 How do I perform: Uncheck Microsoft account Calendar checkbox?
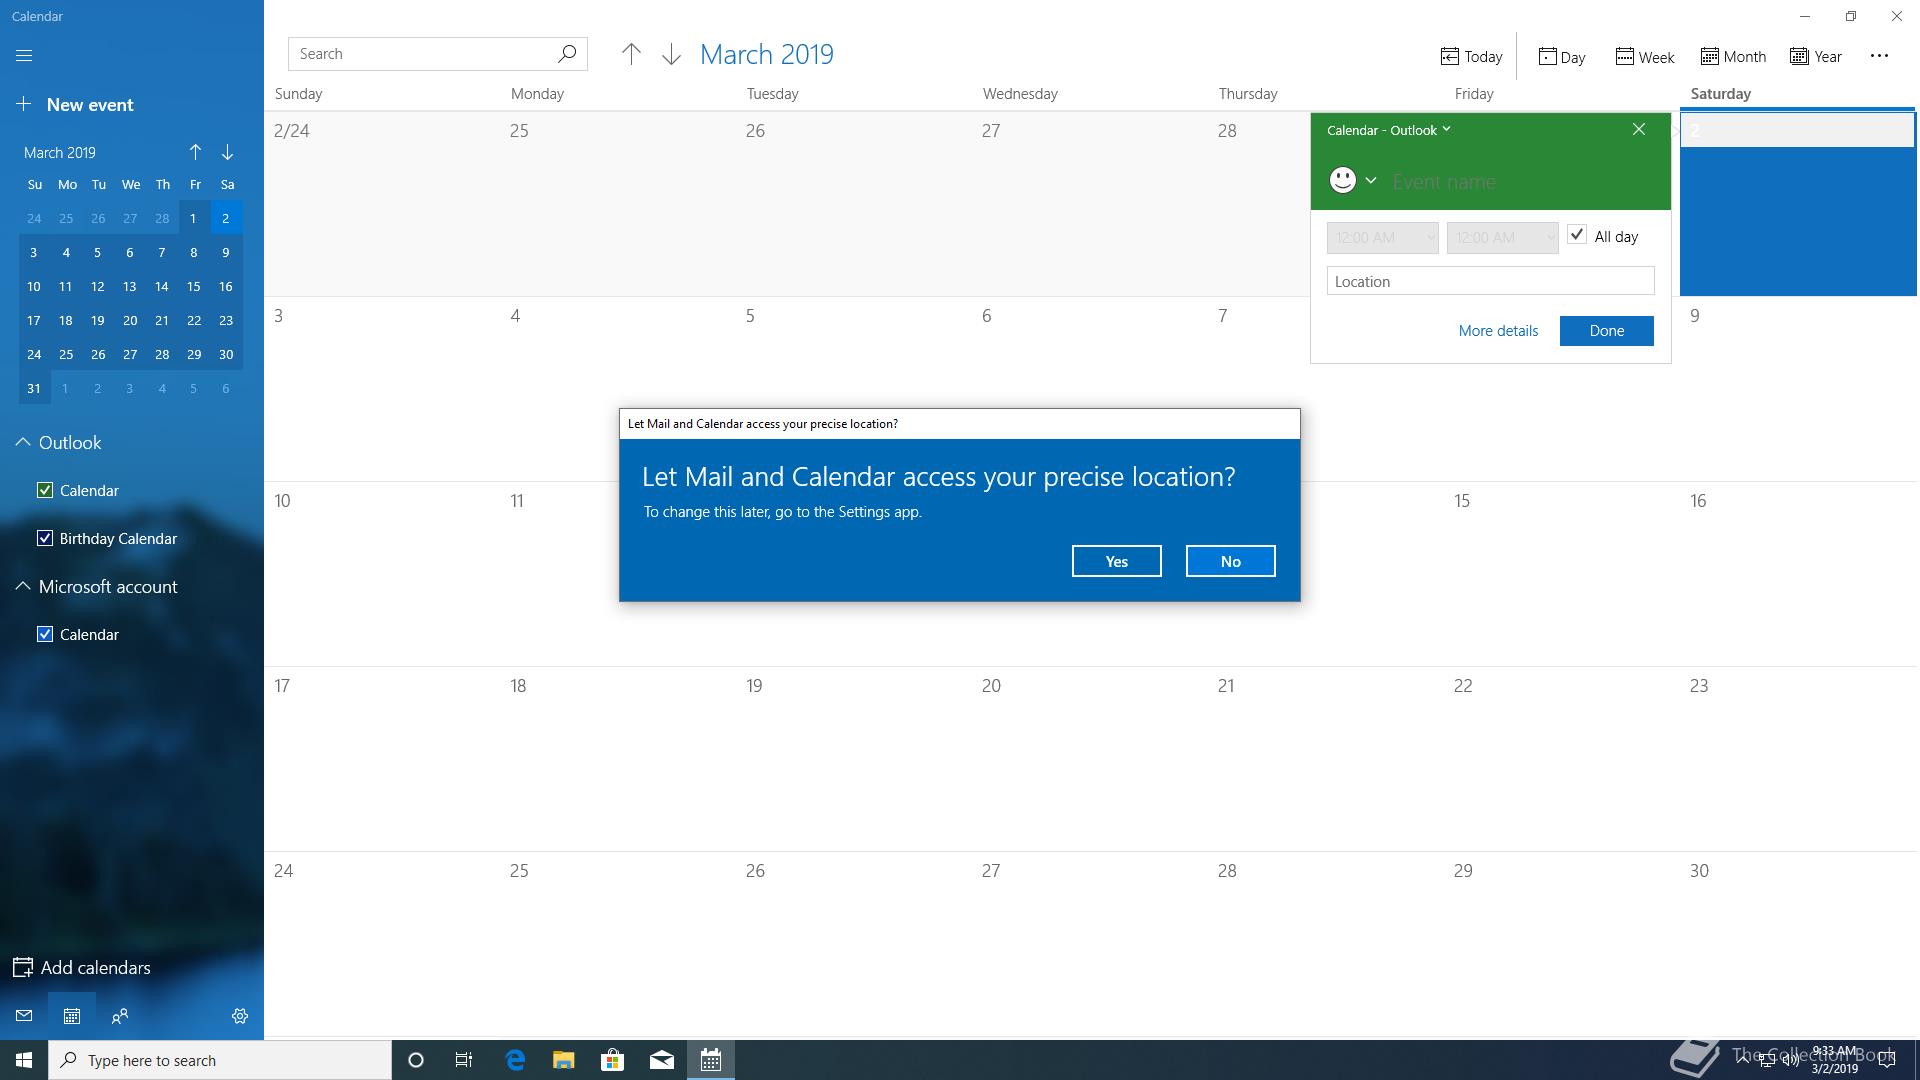click(45, 634)
